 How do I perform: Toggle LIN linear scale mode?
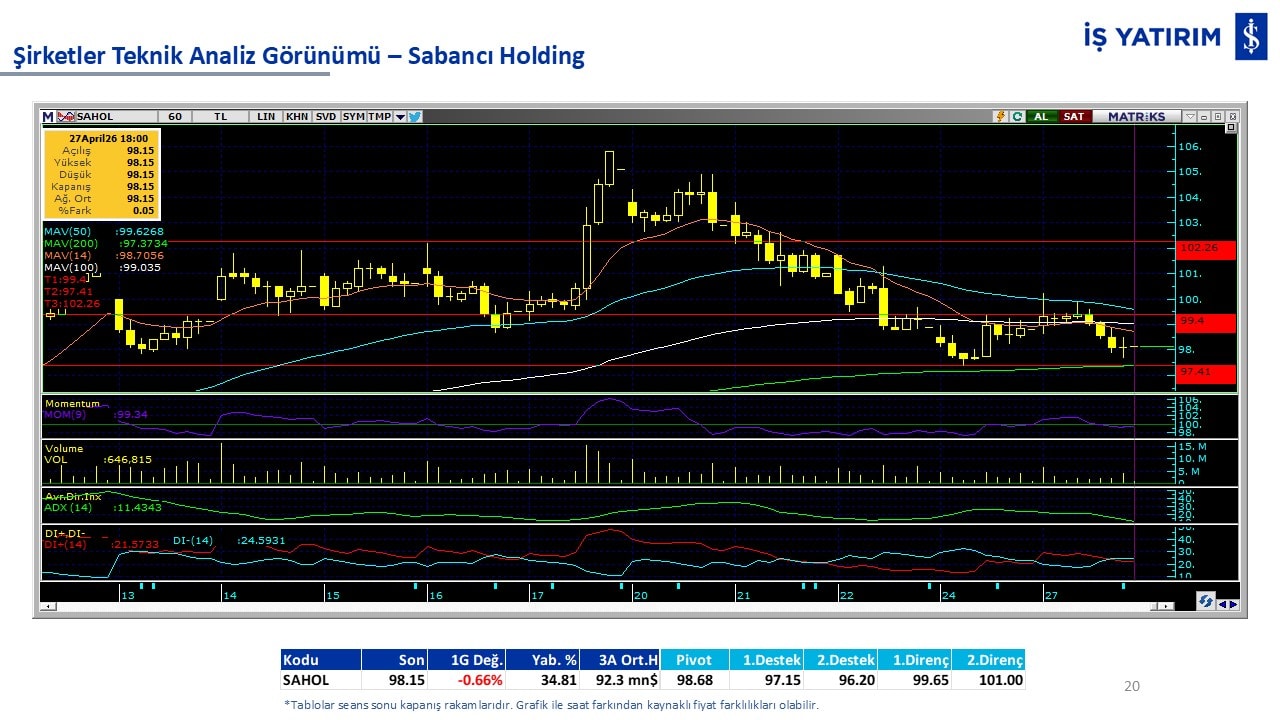click(266, 116)
